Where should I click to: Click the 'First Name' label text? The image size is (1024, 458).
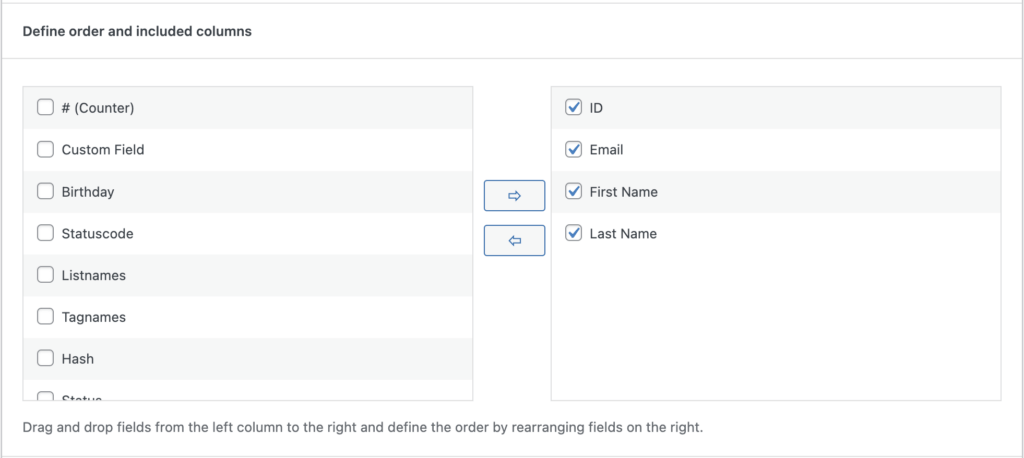[x=623, y=192]
